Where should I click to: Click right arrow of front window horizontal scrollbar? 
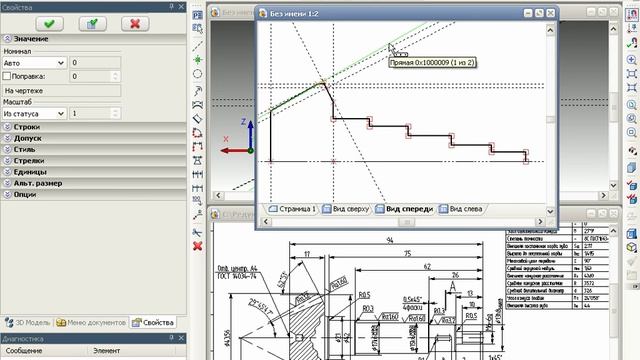(540, 222)
